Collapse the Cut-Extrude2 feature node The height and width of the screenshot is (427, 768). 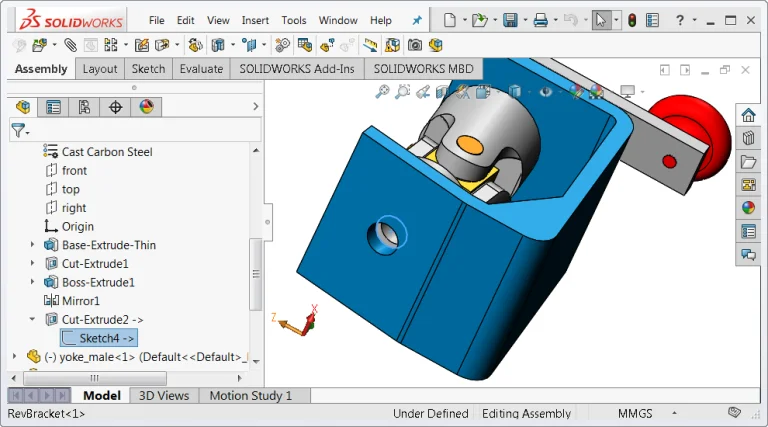pyautogui.click(x=32, y=320)
